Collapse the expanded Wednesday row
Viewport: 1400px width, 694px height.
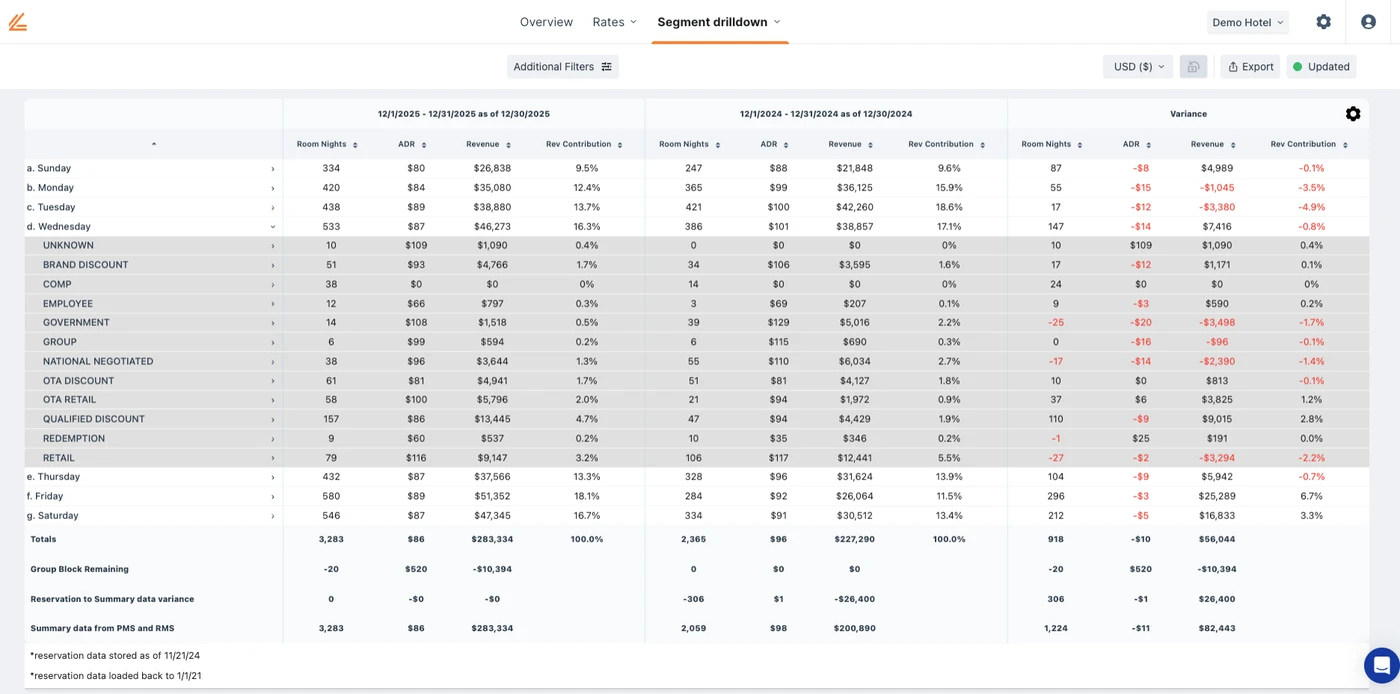tap(271, 226)
